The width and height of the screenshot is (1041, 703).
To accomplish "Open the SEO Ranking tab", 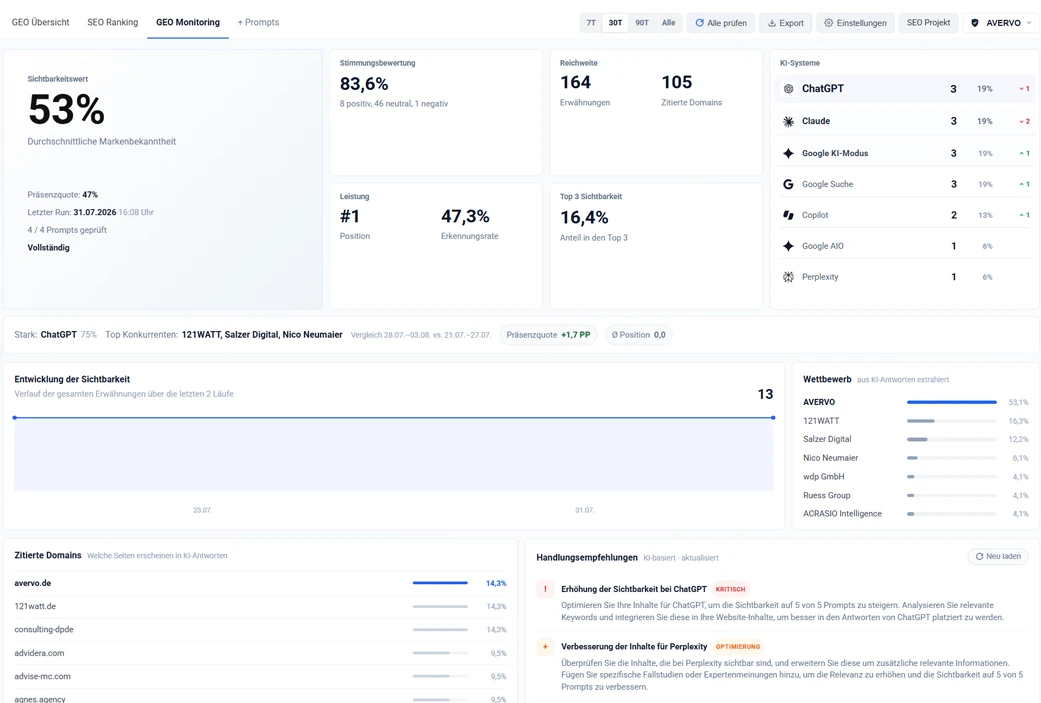I will tap(113, 22).
